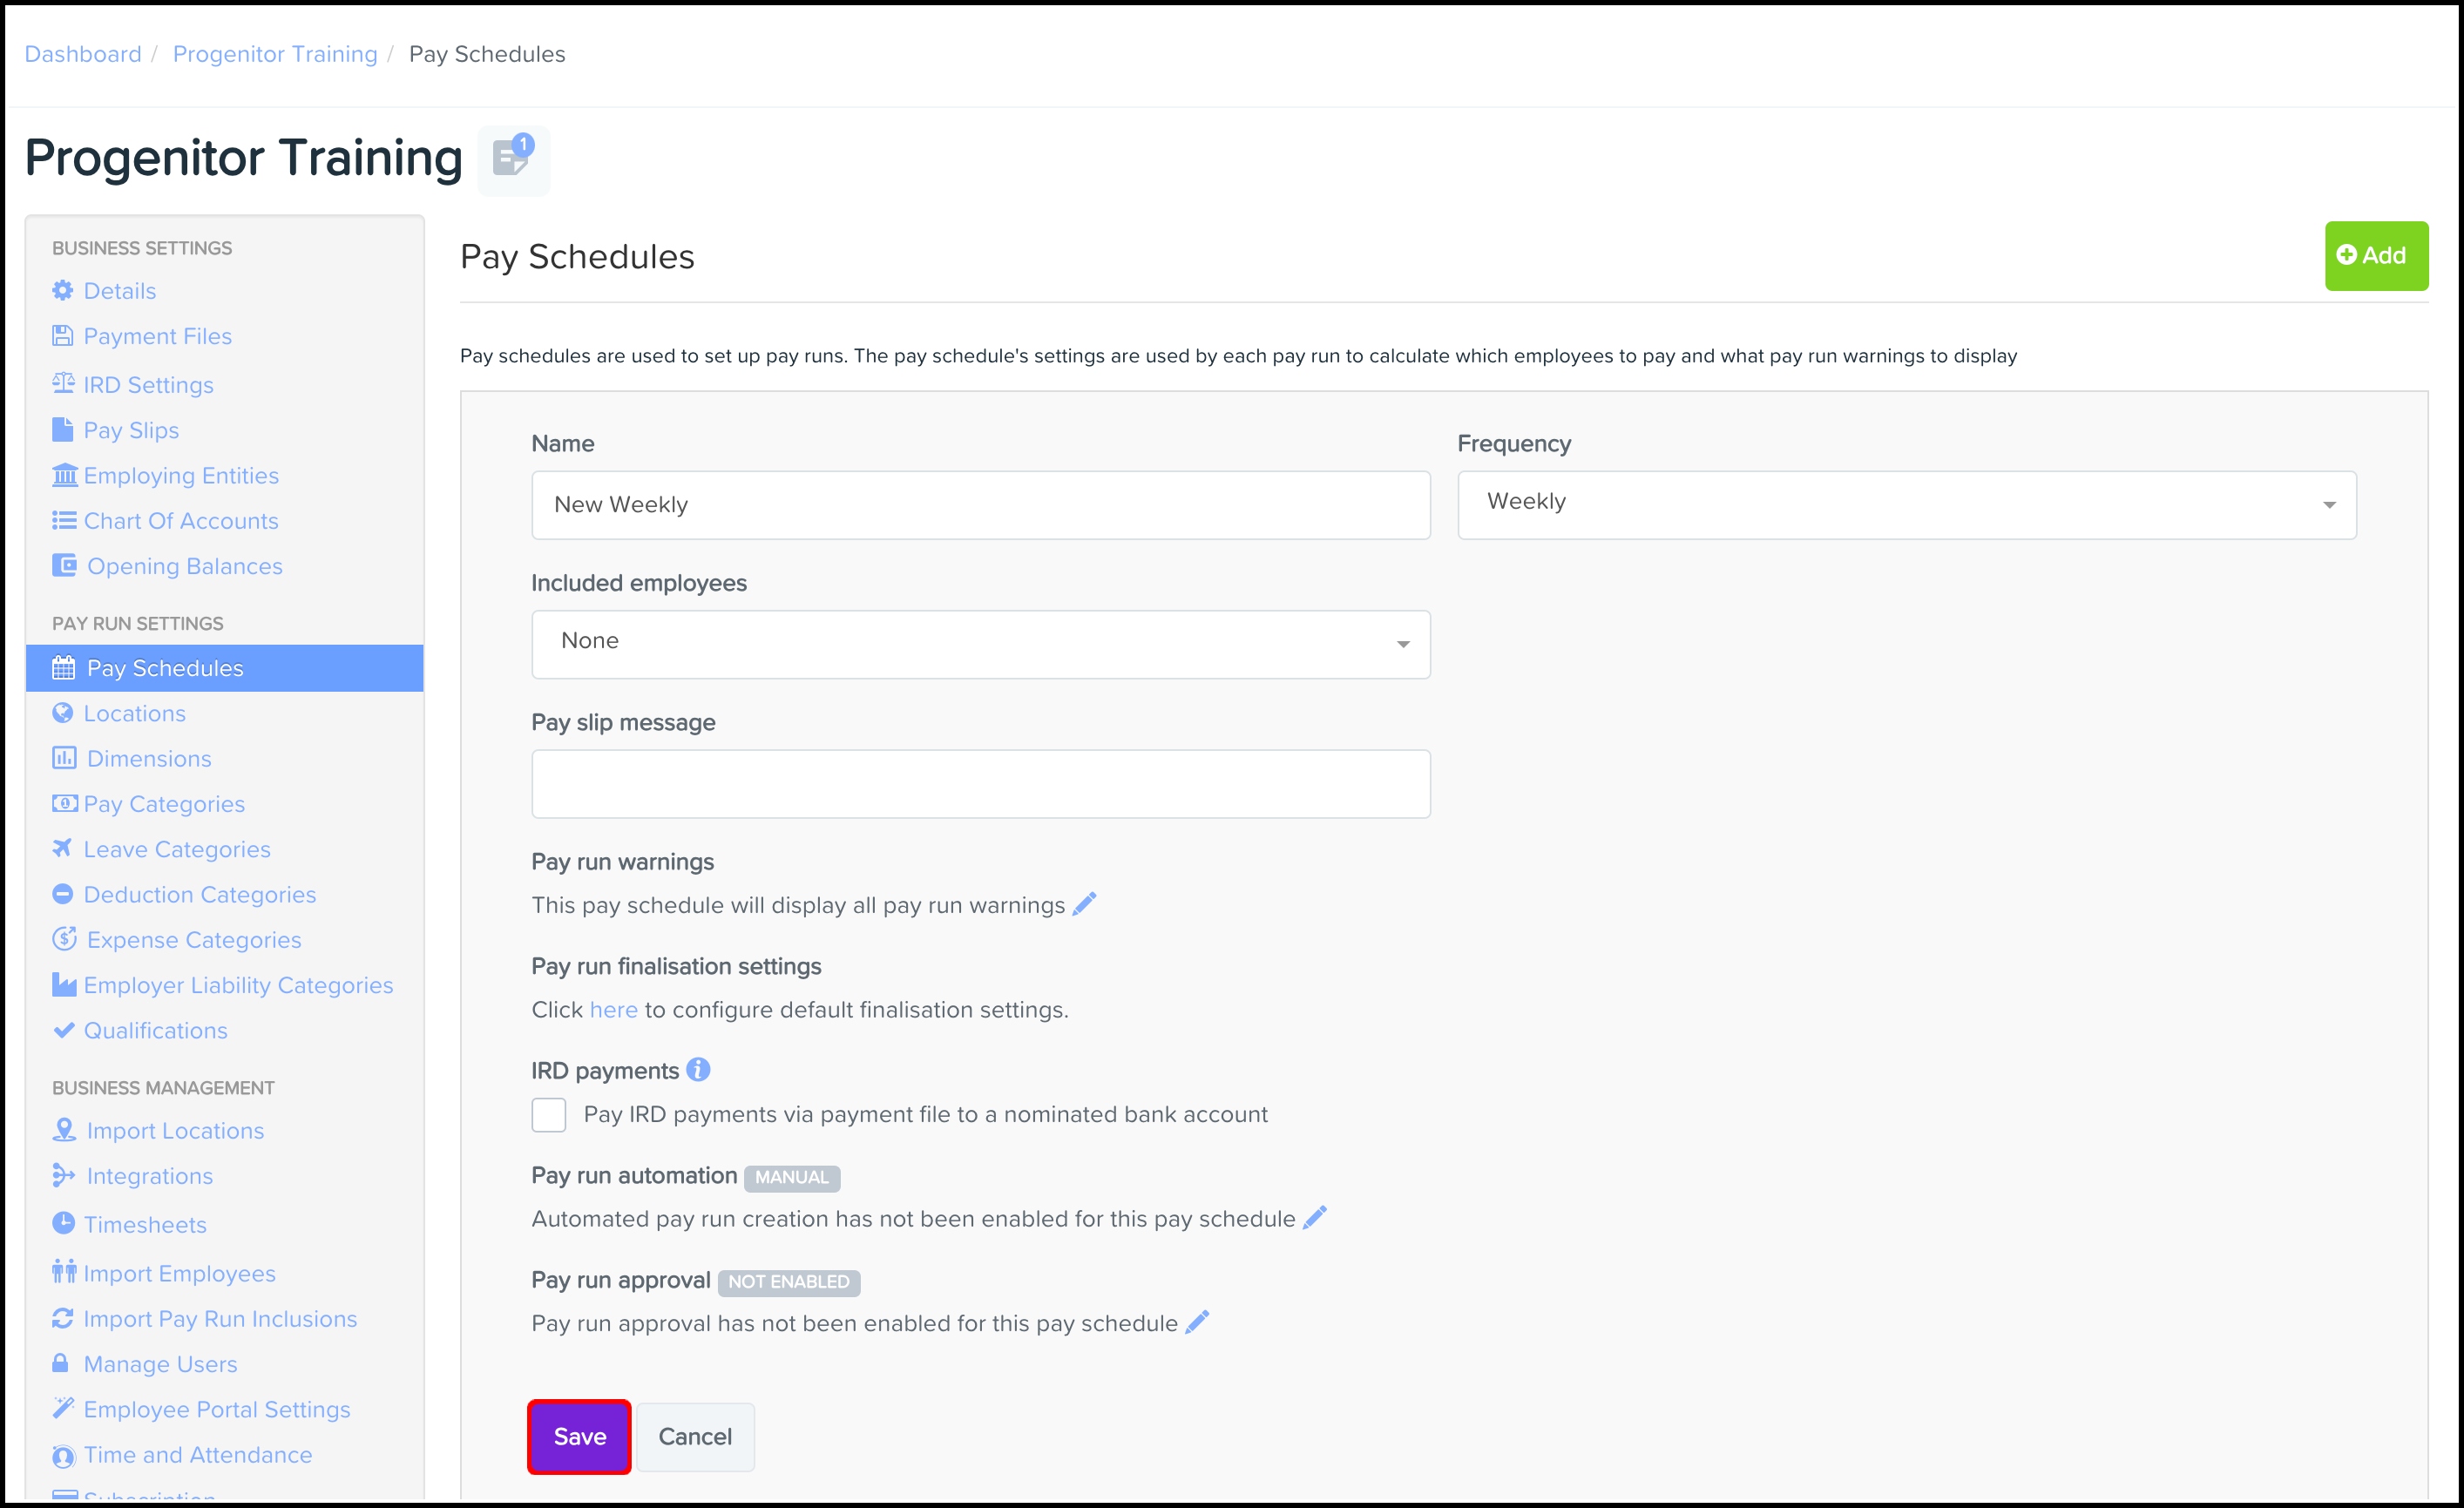
Task: Select Deduction Categories from the sidebar
Action: pos(199,894)
